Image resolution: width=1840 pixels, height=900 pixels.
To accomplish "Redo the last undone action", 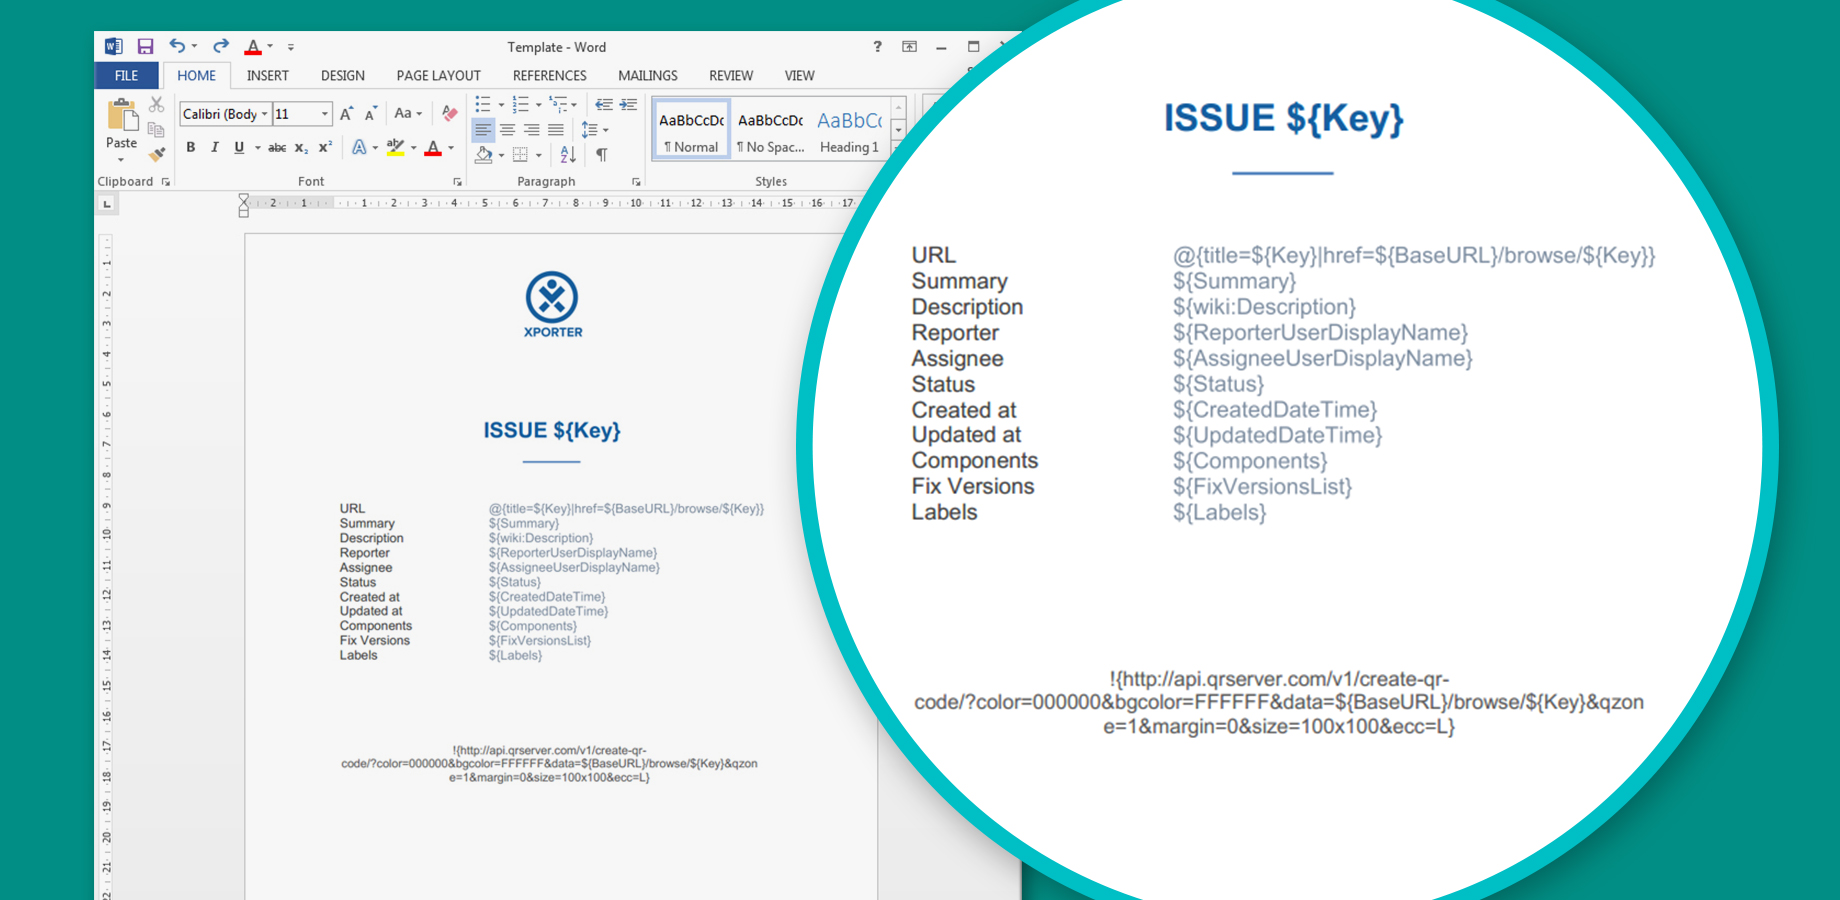I will [221, 46].
